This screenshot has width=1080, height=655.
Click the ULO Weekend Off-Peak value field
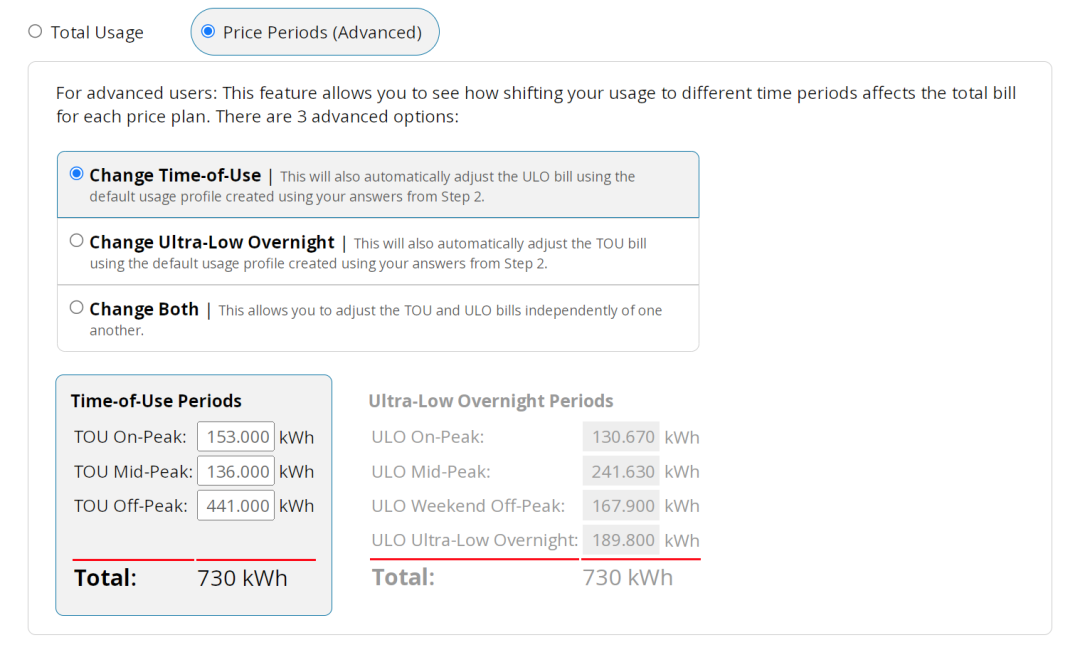tap(621, 506)
